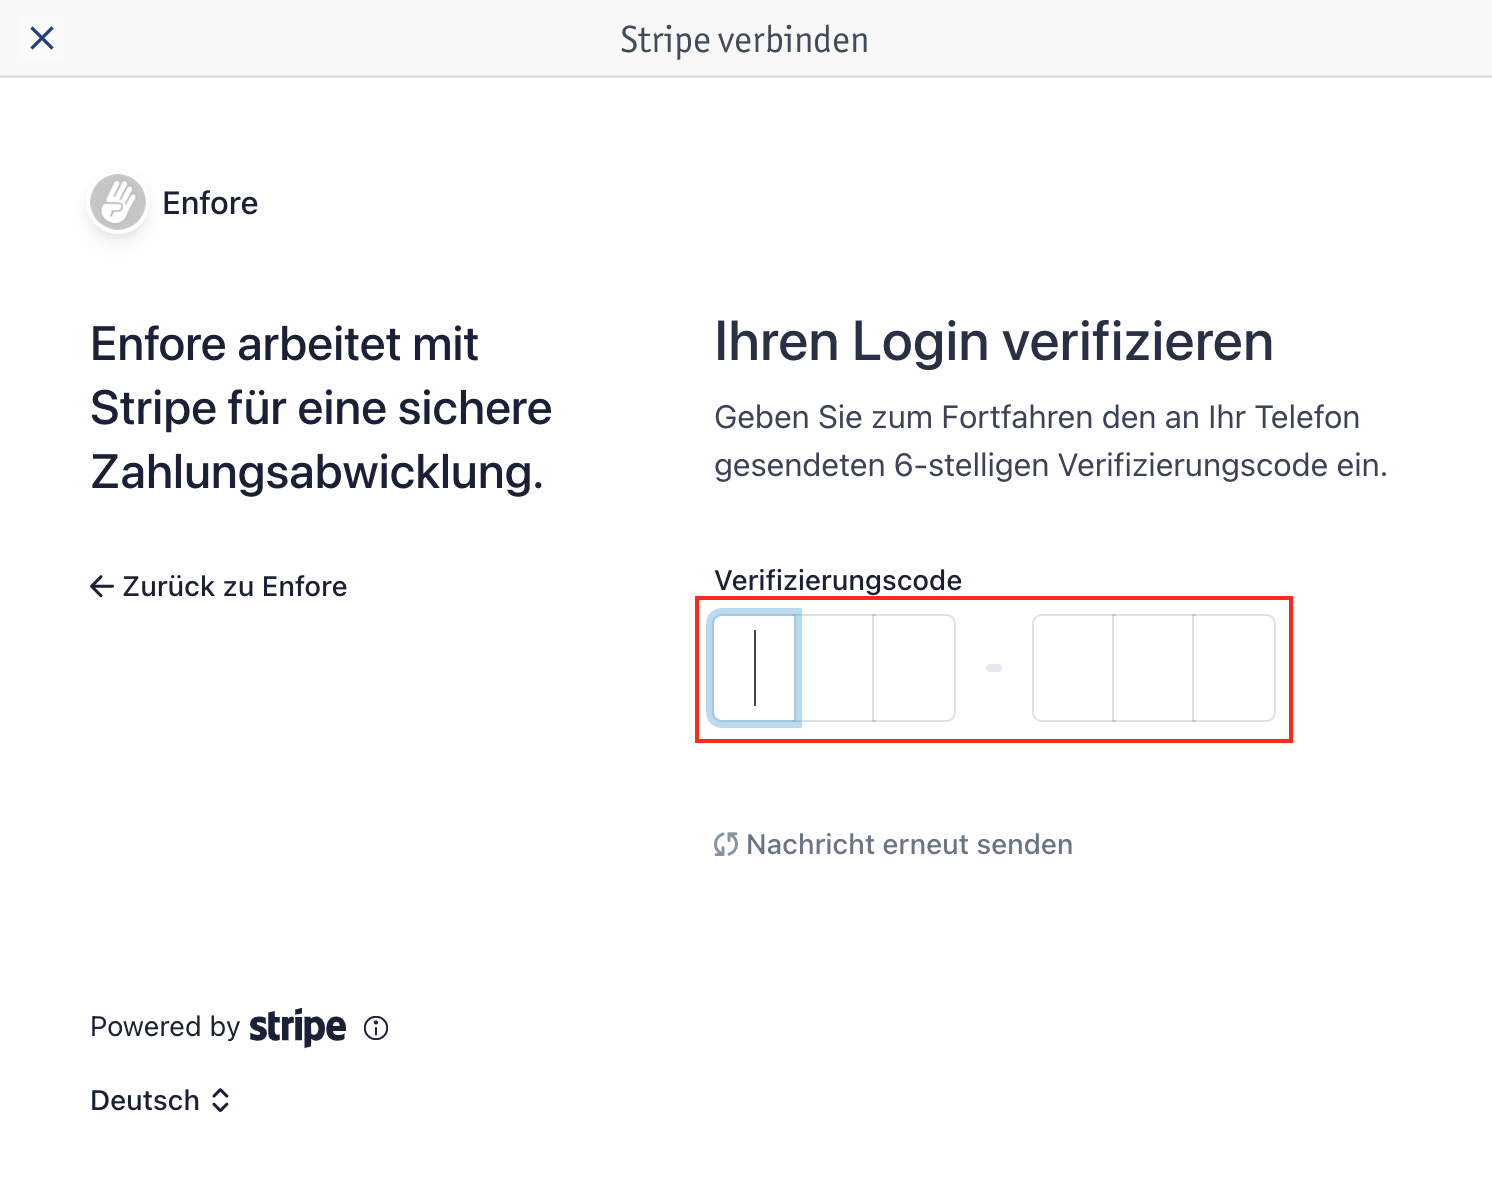Select the fifth verification code digit box
Viewport: 1492px width, 1198px height.
point(1153,668)
